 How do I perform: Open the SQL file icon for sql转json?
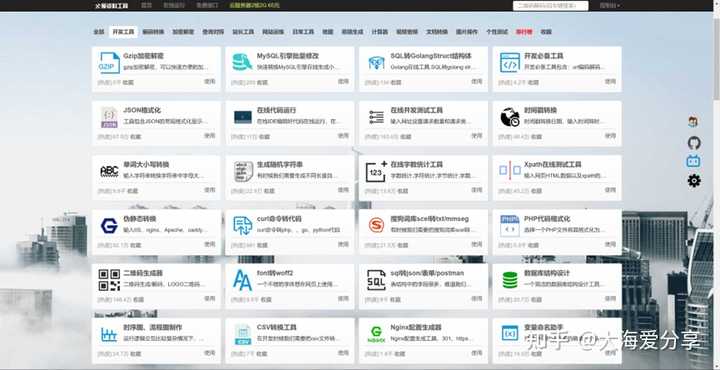pos(377,280)
